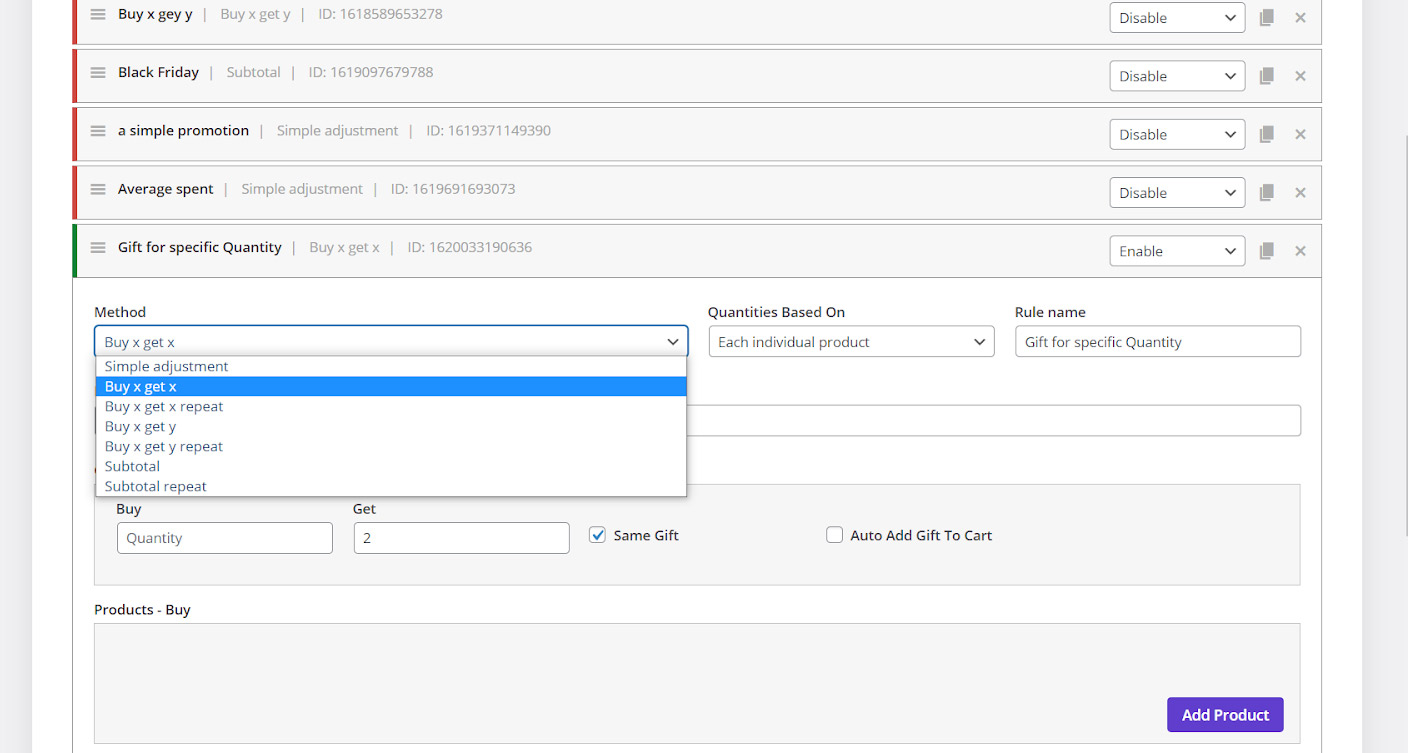This screenshot has height=753, width=1408.
Task: Click drag handle of Black Friday rule
Action: [98, 73]
